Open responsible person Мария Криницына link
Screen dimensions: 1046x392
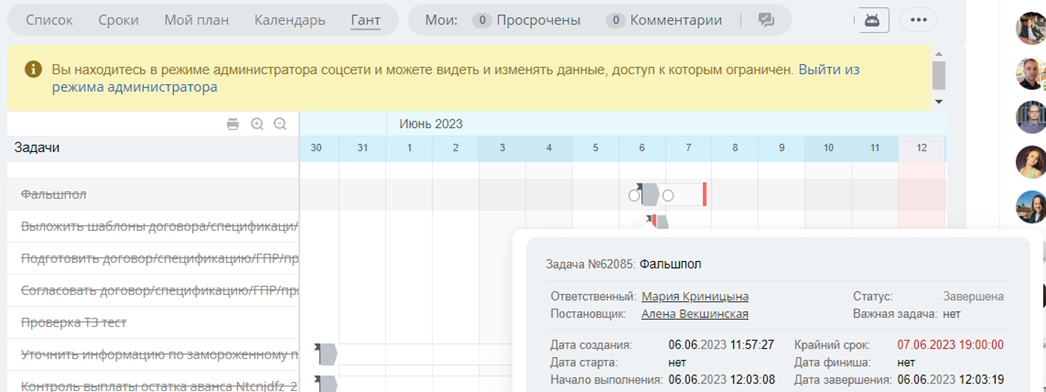click(x=694, y=297)
